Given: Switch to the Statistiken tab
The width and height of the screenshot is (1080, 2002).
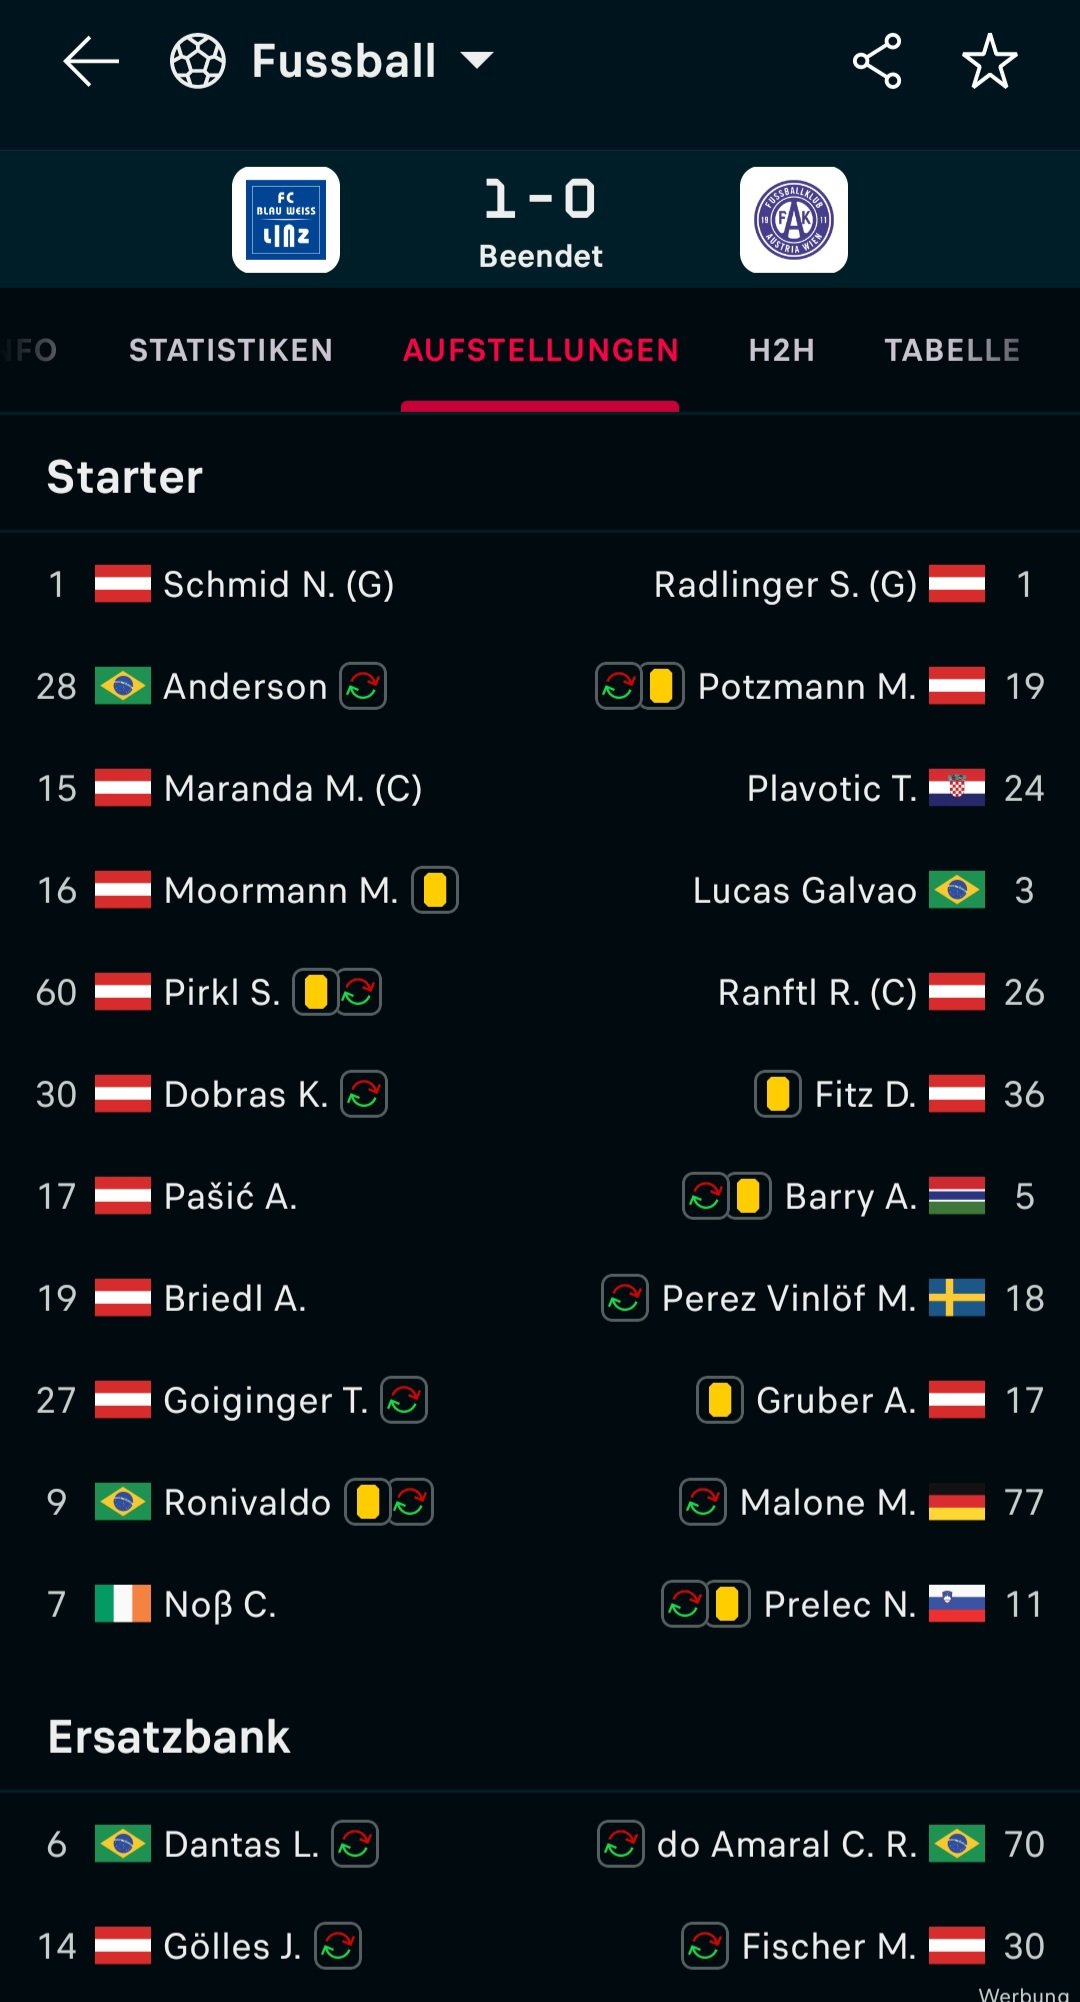Looking at the screenshot, I should [231, 350].
